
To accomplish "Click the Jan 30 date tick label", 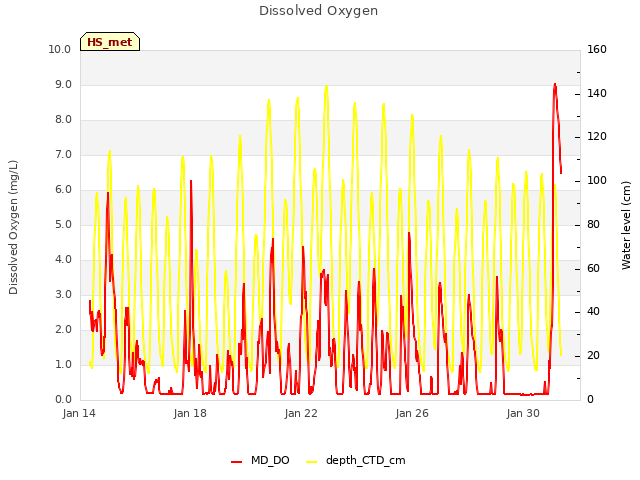I will (523, 413).
